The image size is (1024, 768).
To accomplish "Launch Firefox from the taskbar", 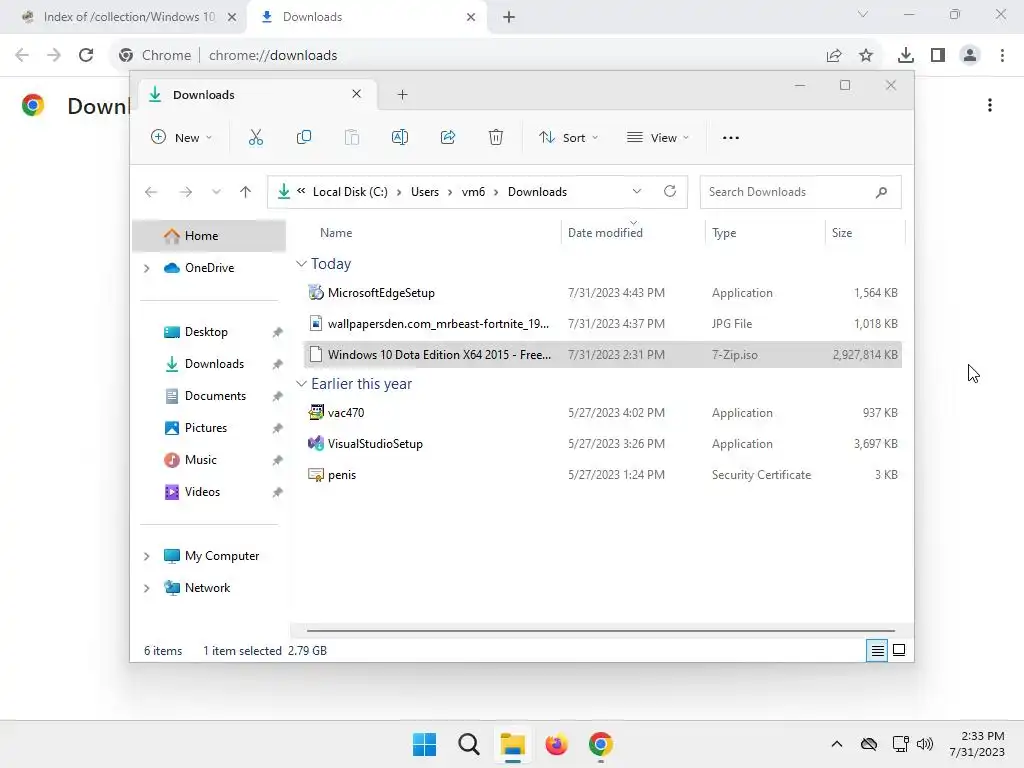I will 556,744.
